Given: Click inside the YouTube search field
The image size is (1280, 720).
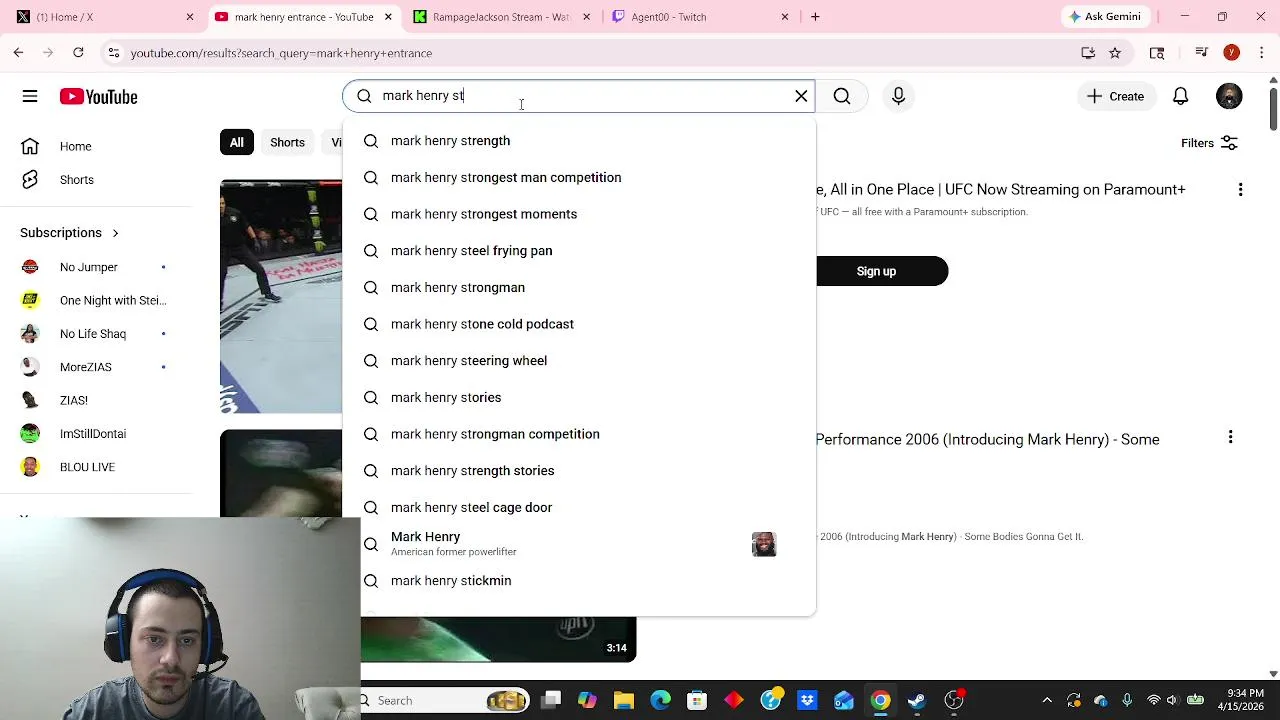Looking at the screenshot, I should coord(580,96).
